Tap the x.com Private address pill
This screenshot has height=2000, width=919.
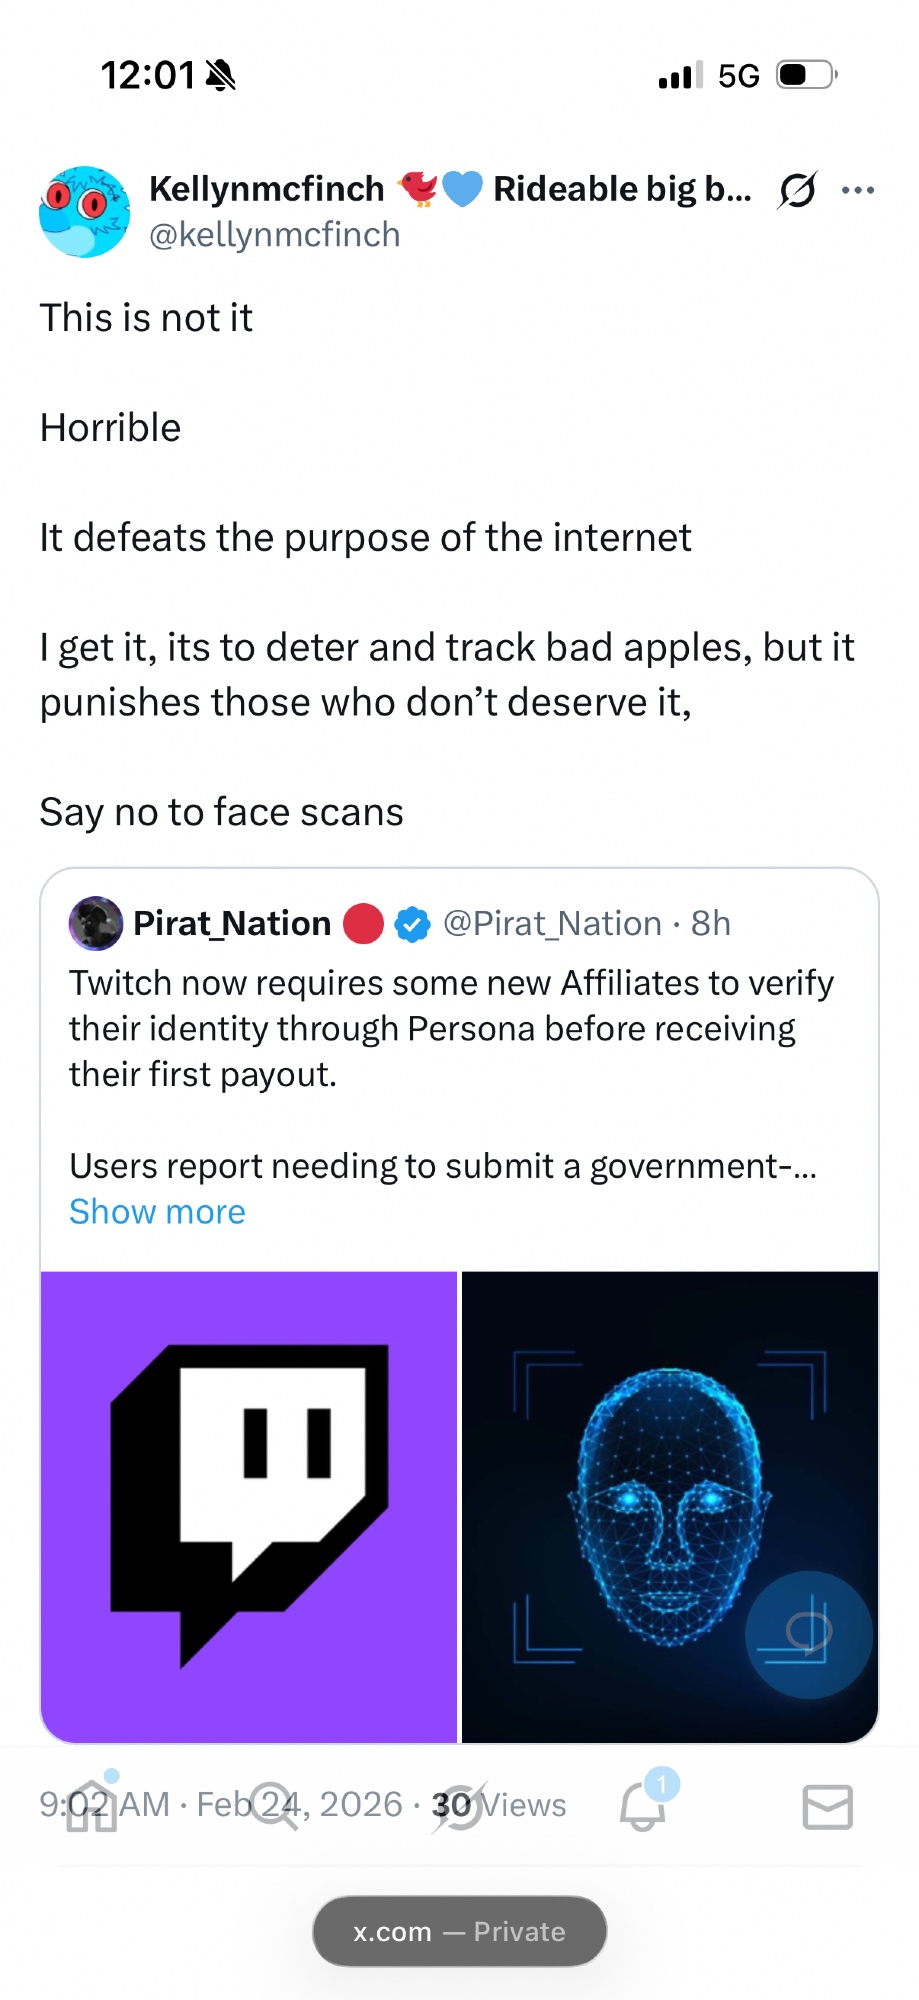pos(459,1931)
